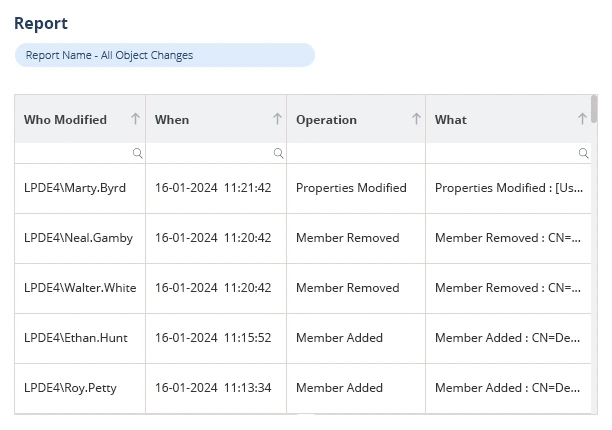This screenshot has width=612, height=430.
Task: Click the sort arrow in Who Modified column
Action: (135, 119)
